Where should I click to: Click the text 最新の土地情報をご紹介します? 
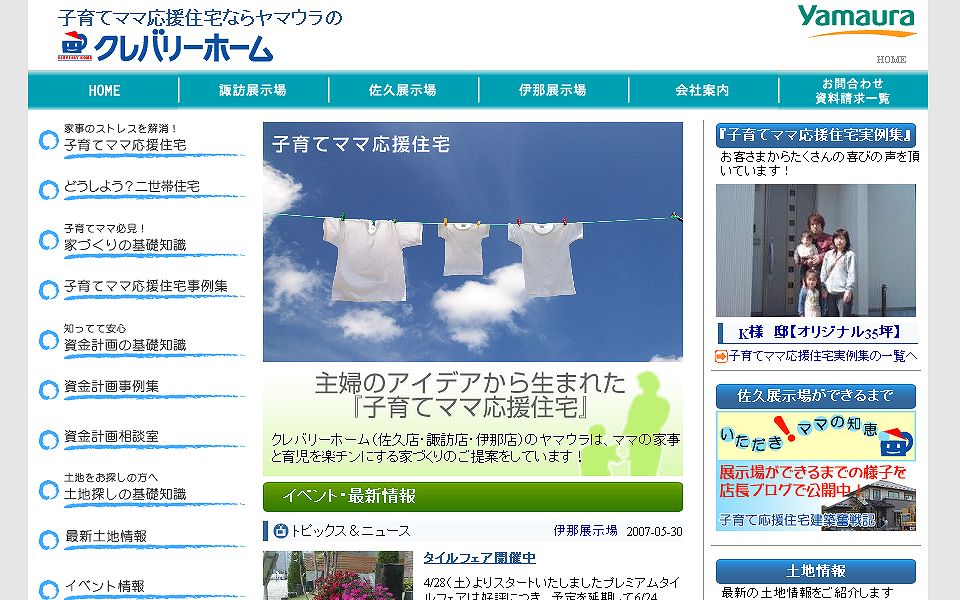808,593
